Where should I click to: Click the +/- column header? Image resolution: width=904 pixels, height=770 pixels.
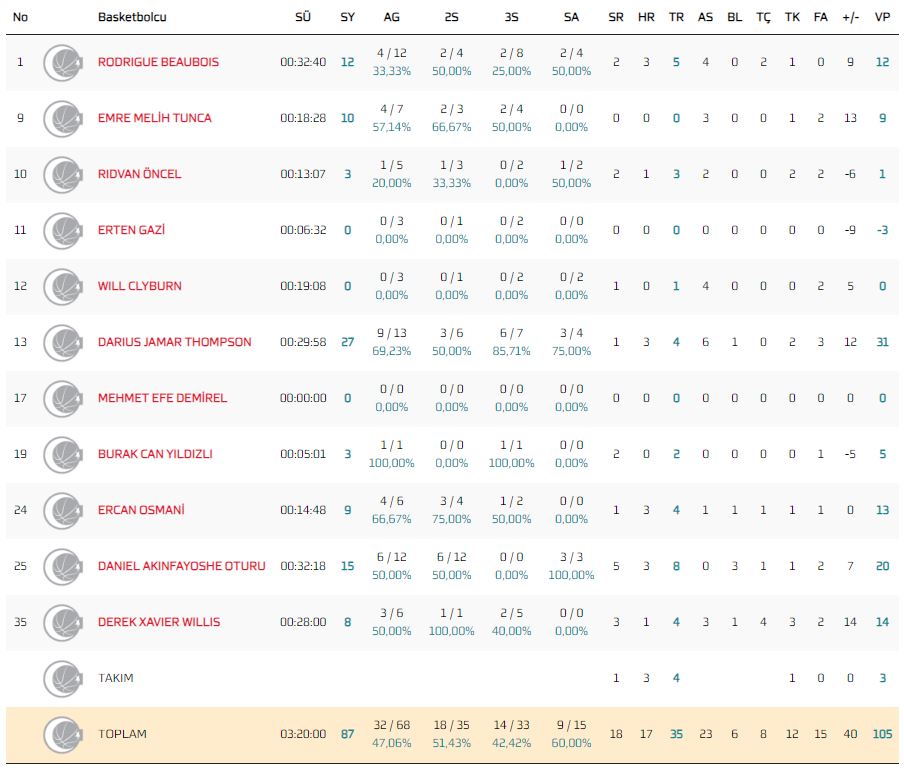click(850, 17)
